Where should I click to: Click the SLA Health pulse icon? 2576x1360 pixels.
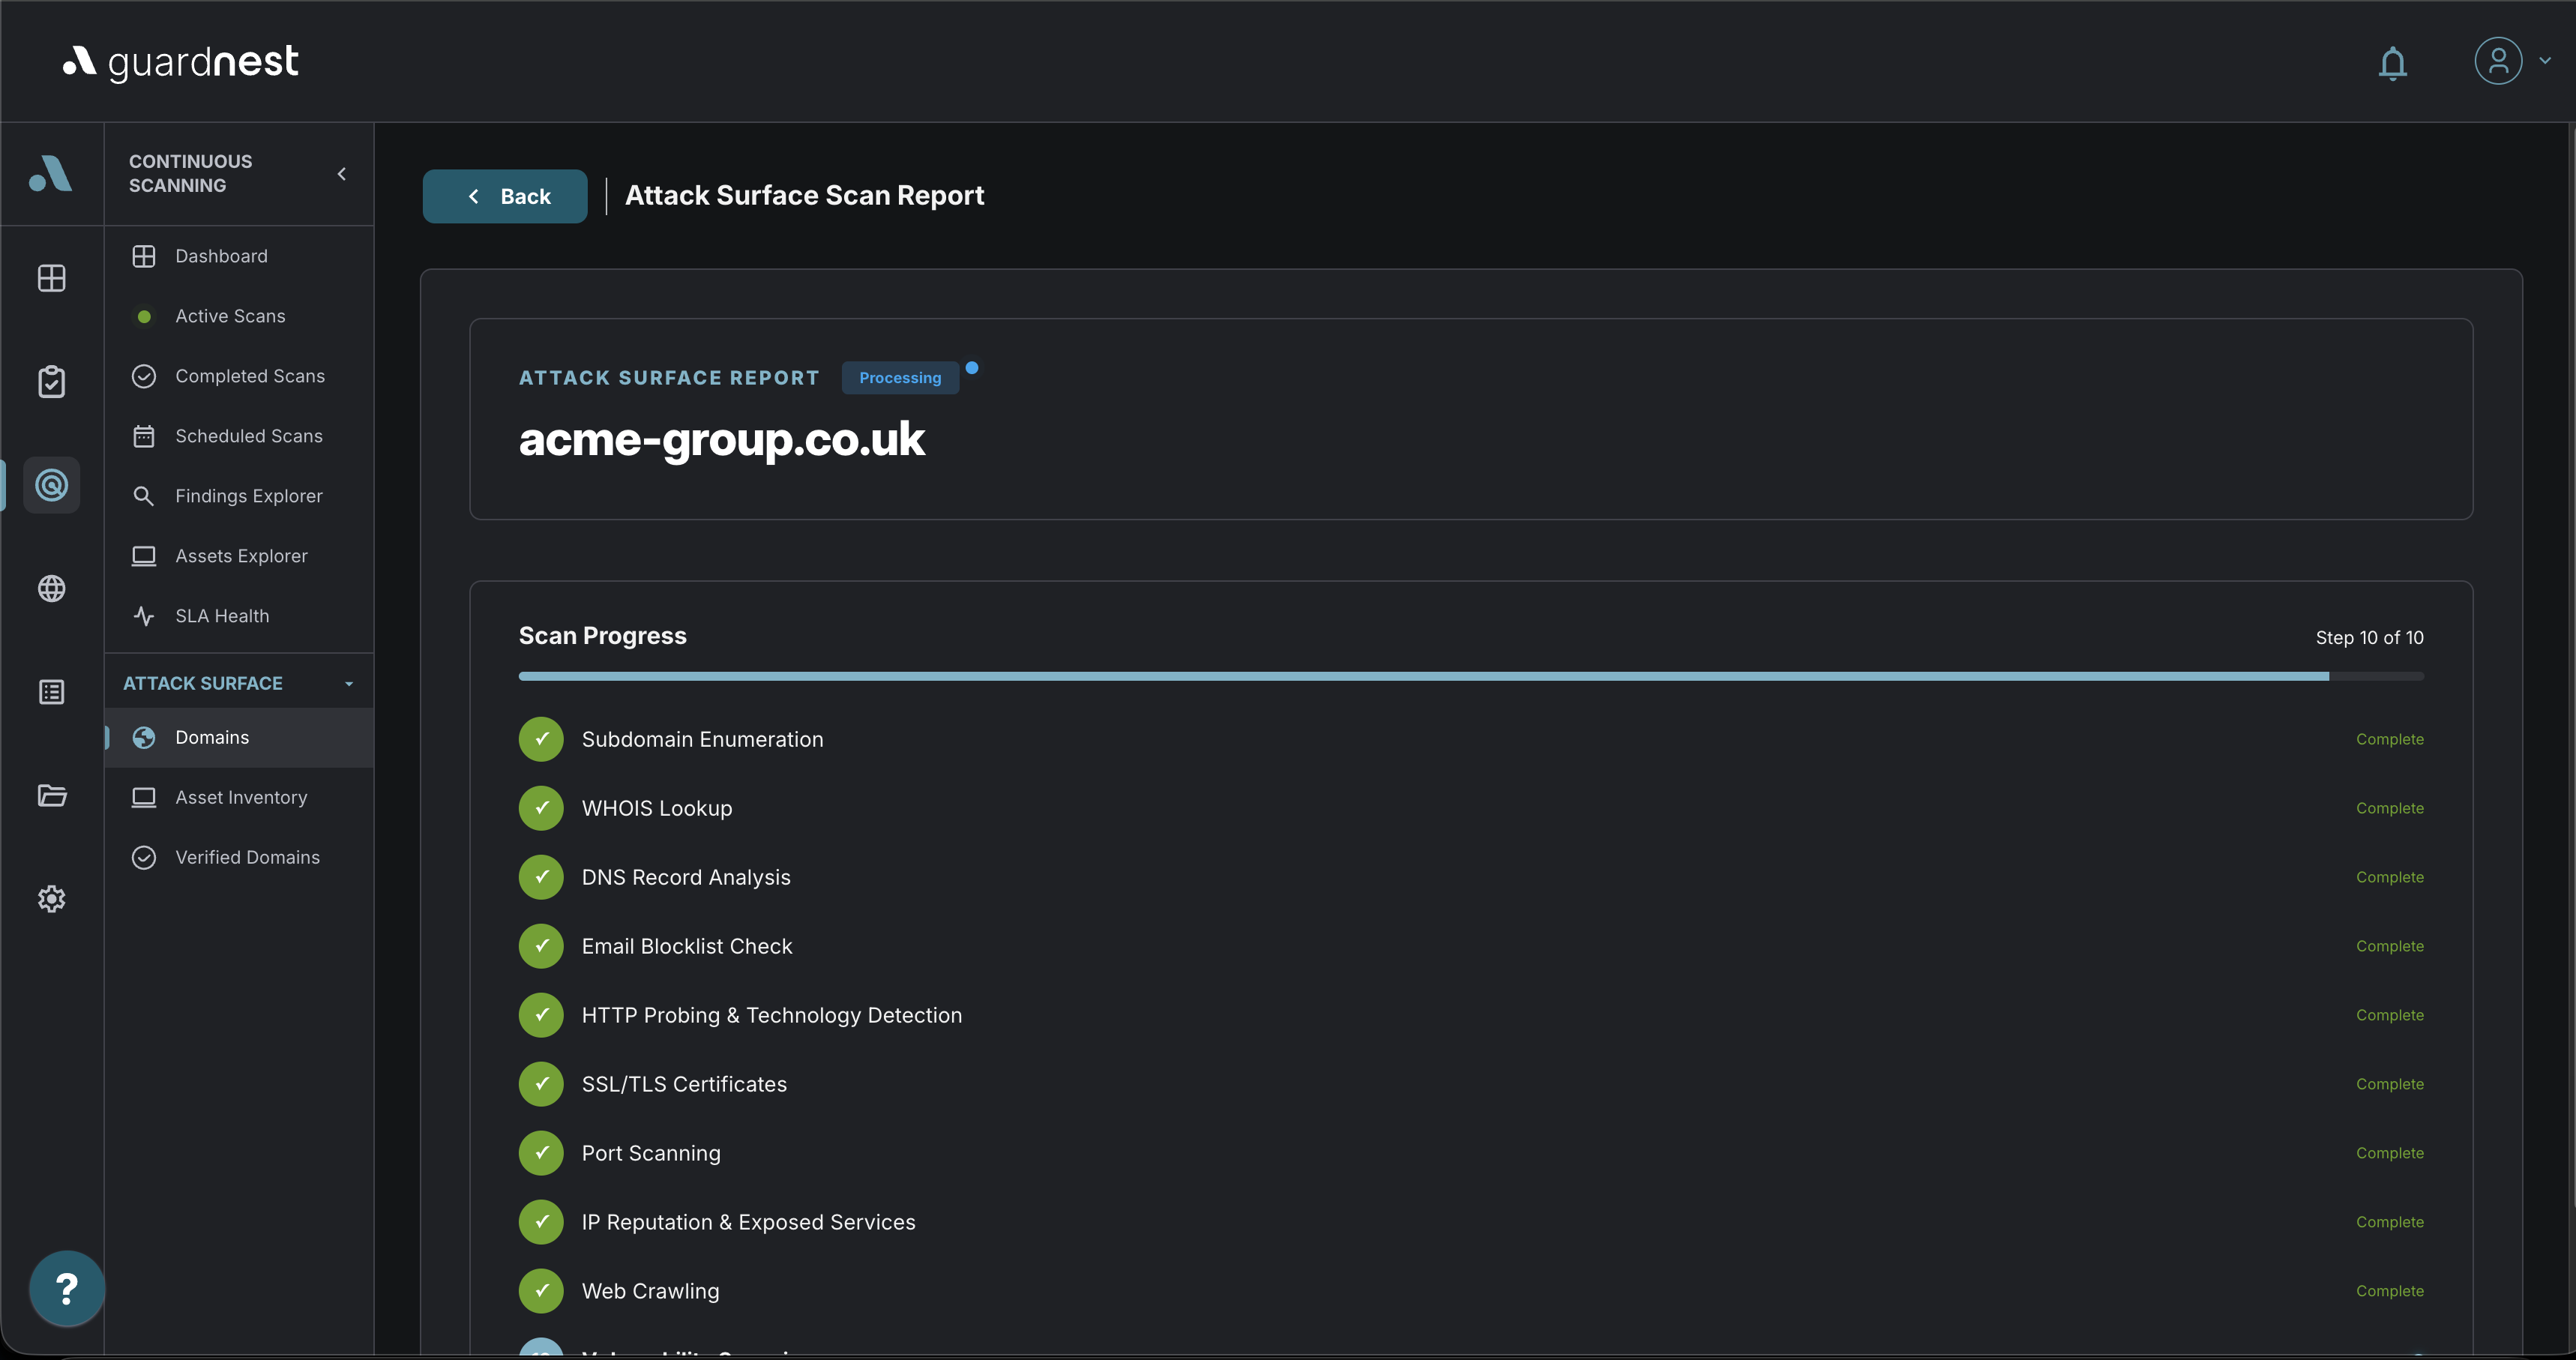[x=144, y=616]
